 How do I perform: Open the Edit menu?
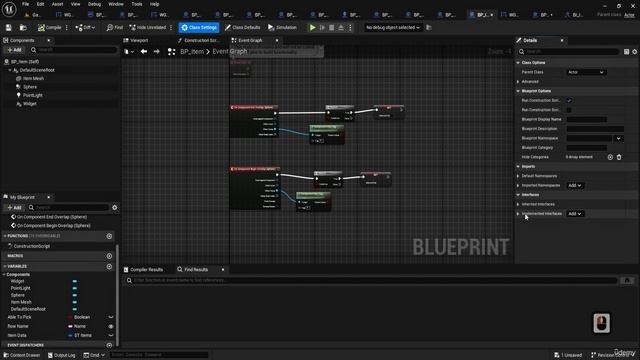coord(40,4)
